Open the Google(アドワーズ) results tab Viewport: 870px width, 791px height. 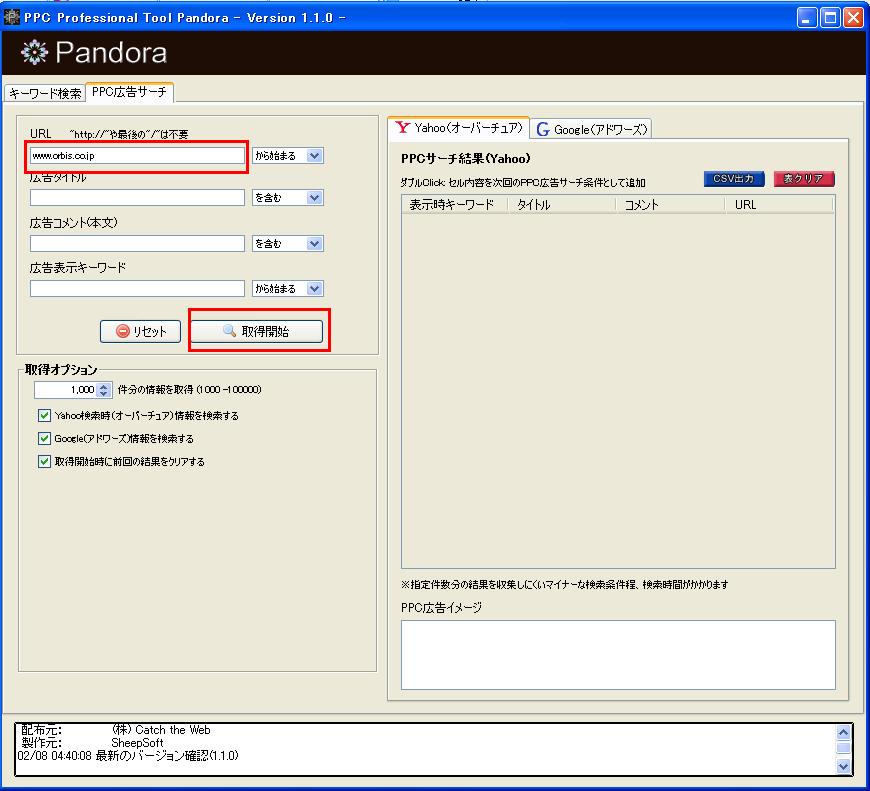point(591,129)
